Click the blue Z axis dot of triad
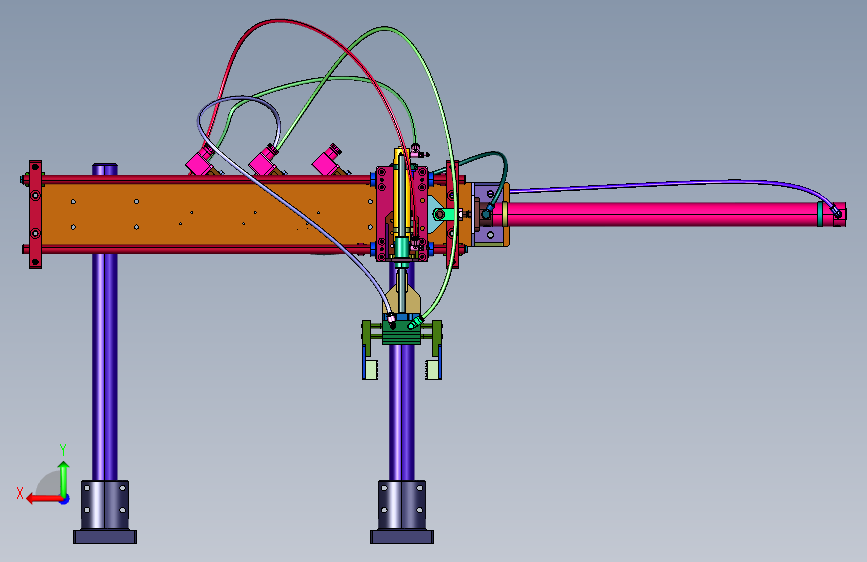 coord(65,499)
